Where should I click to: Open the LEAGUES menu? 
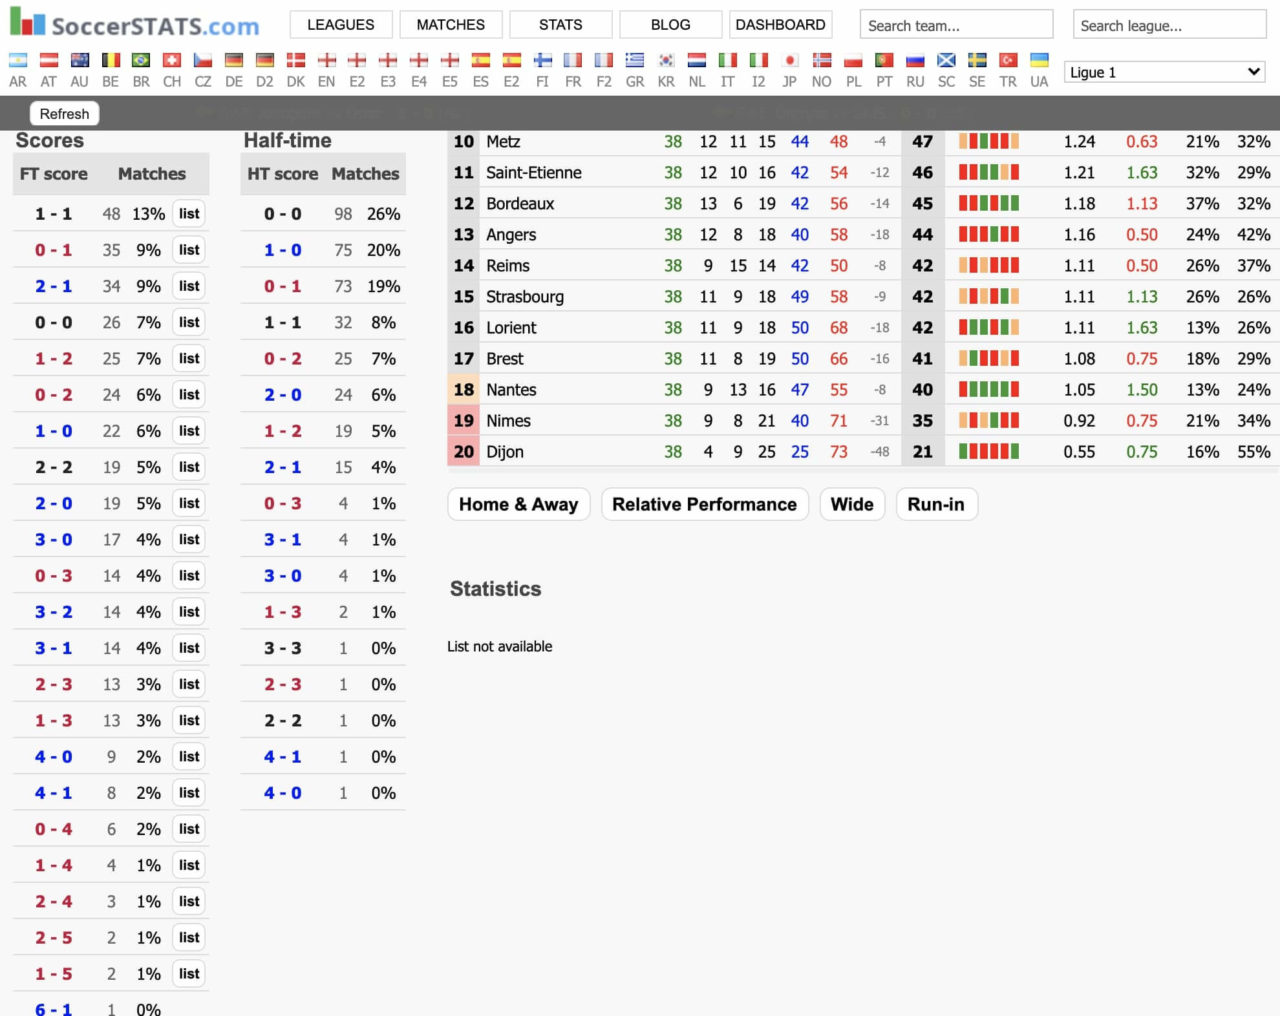(x=340, y=25)
